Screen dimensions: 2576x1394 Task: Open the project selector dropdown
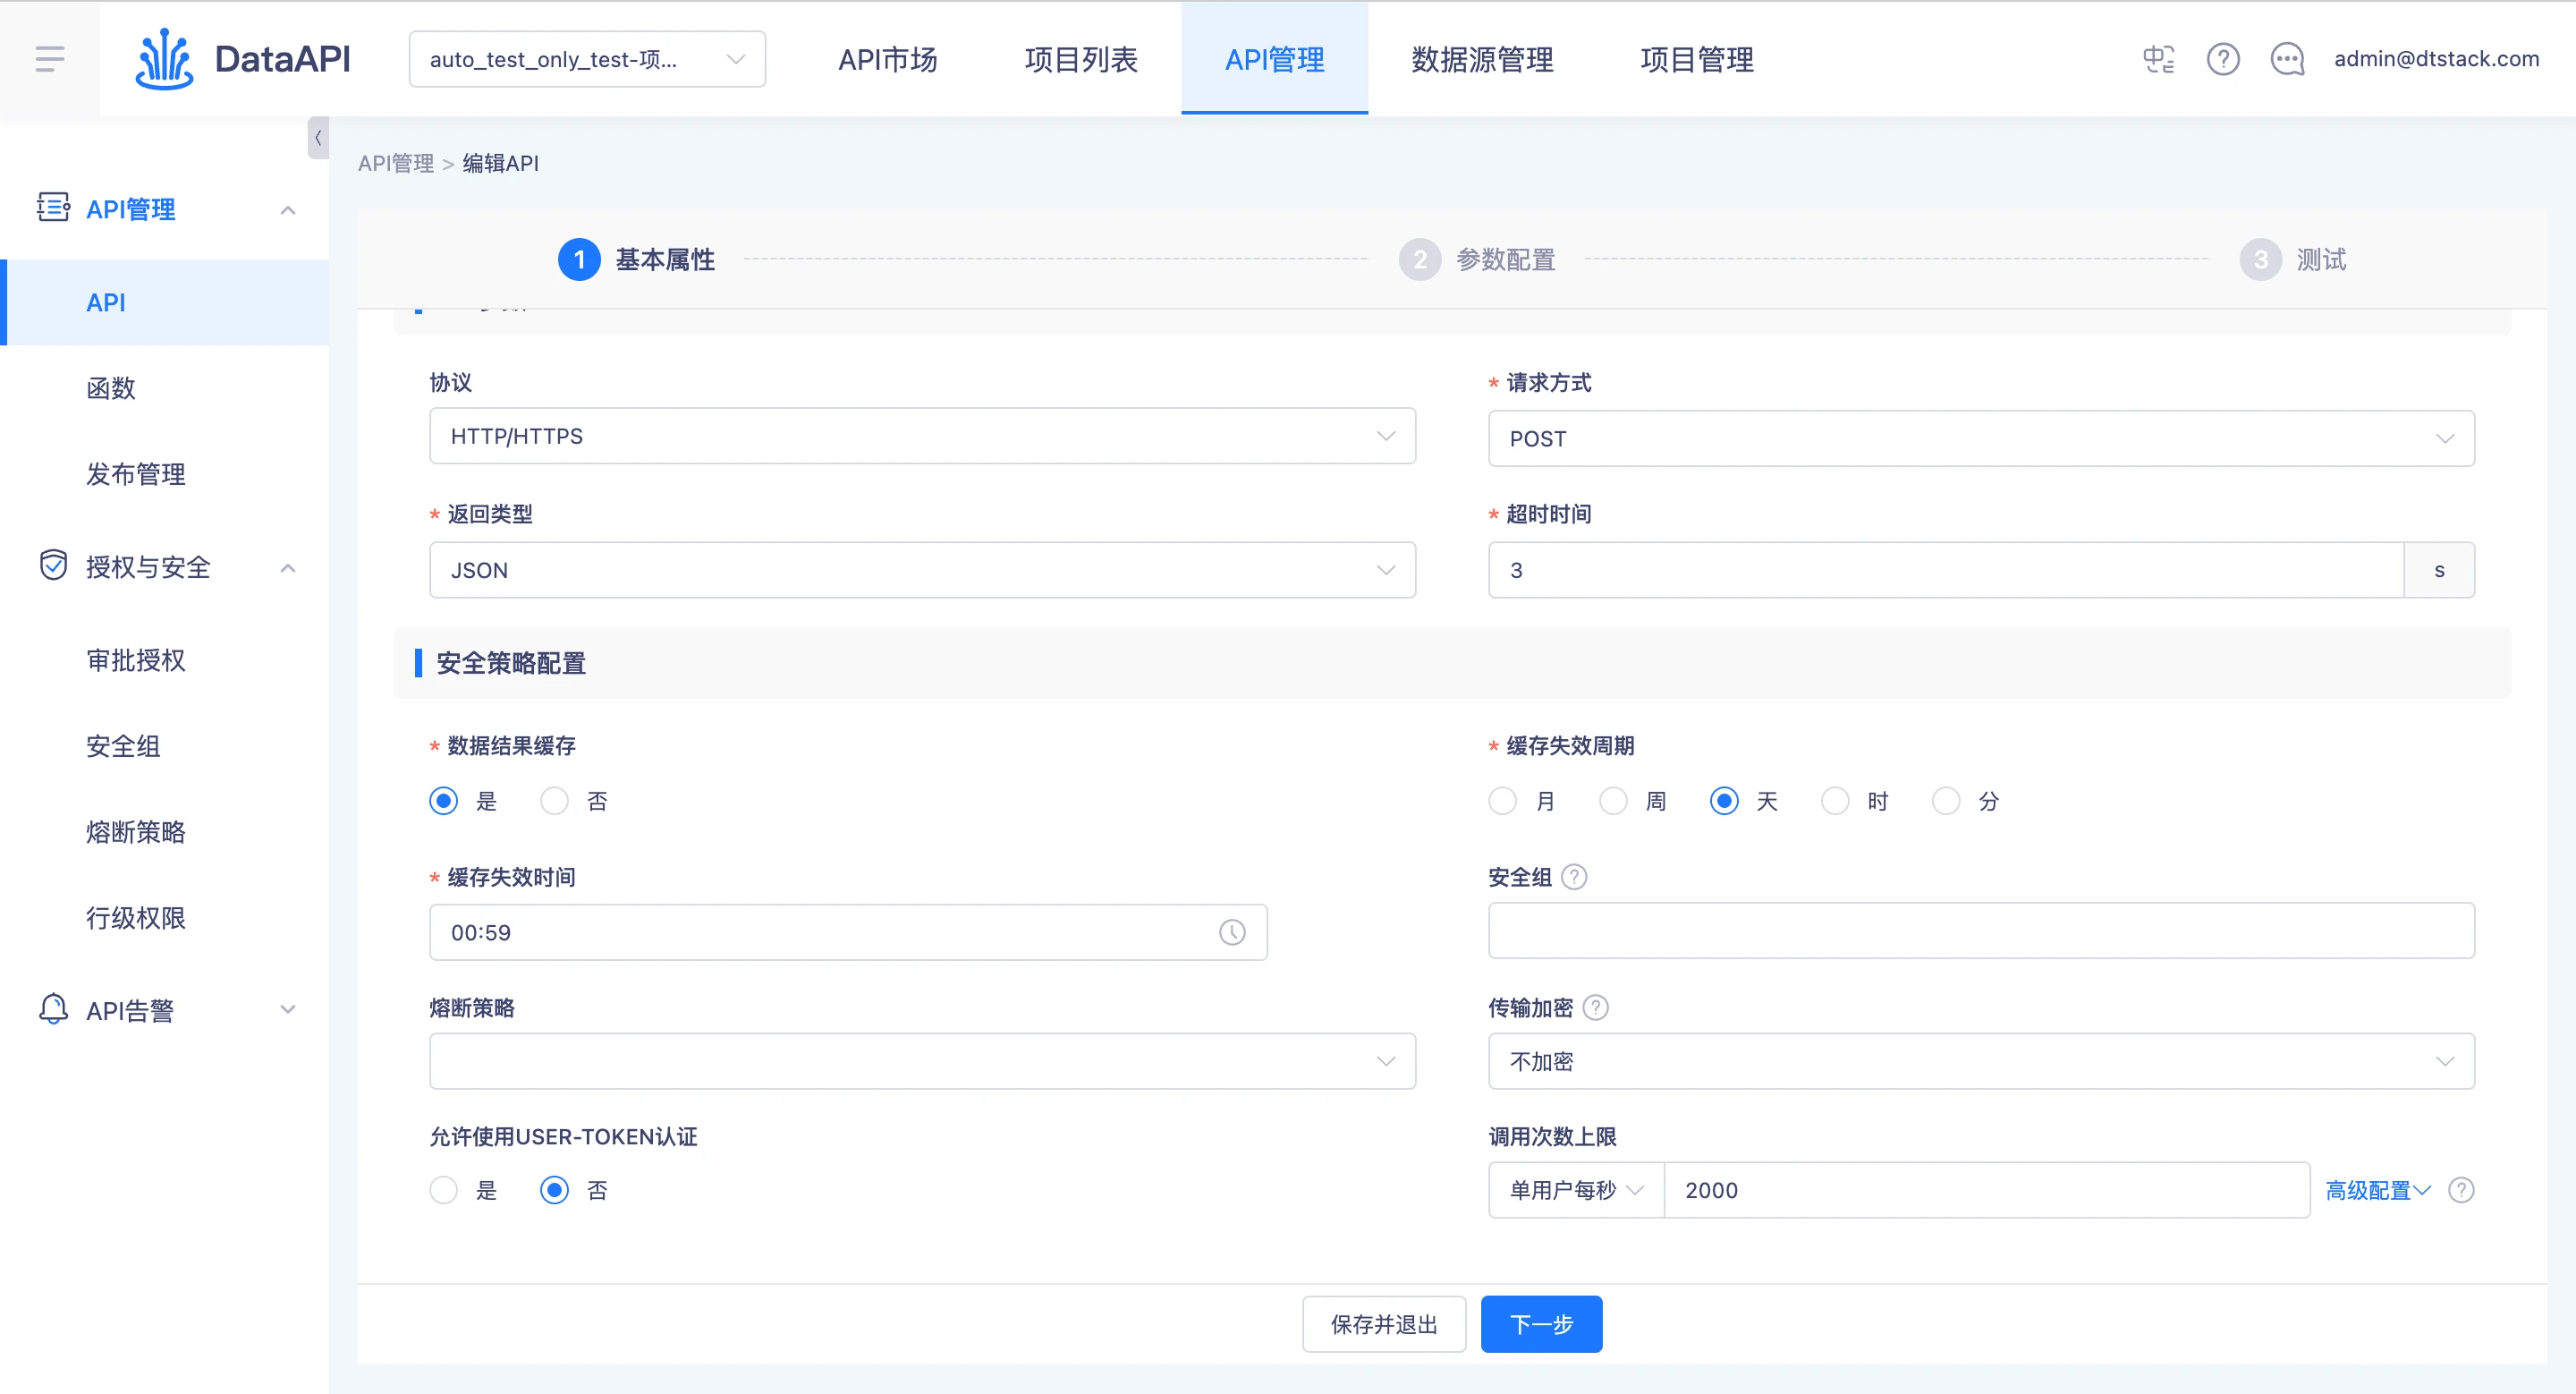587,59
